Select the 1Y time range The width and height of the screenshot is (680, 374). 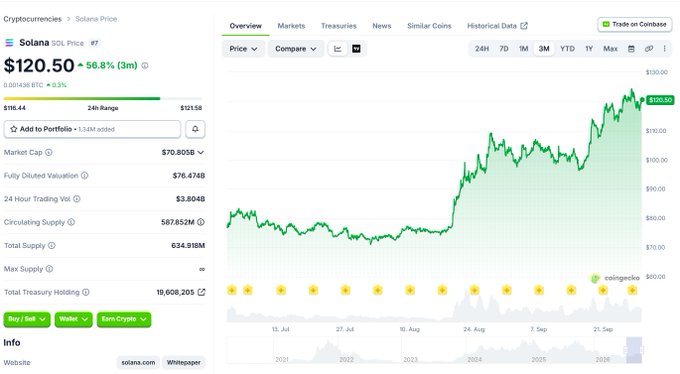[589, 49]
